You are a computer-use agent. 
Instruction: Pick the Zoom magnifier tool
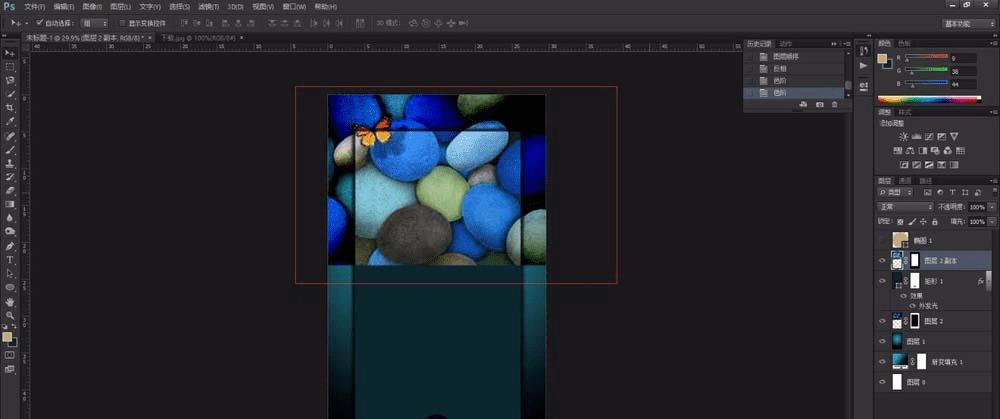coord(10,314)
